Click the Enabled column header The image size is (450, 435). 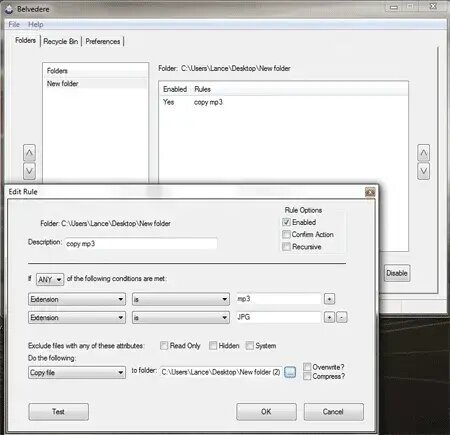175,89
